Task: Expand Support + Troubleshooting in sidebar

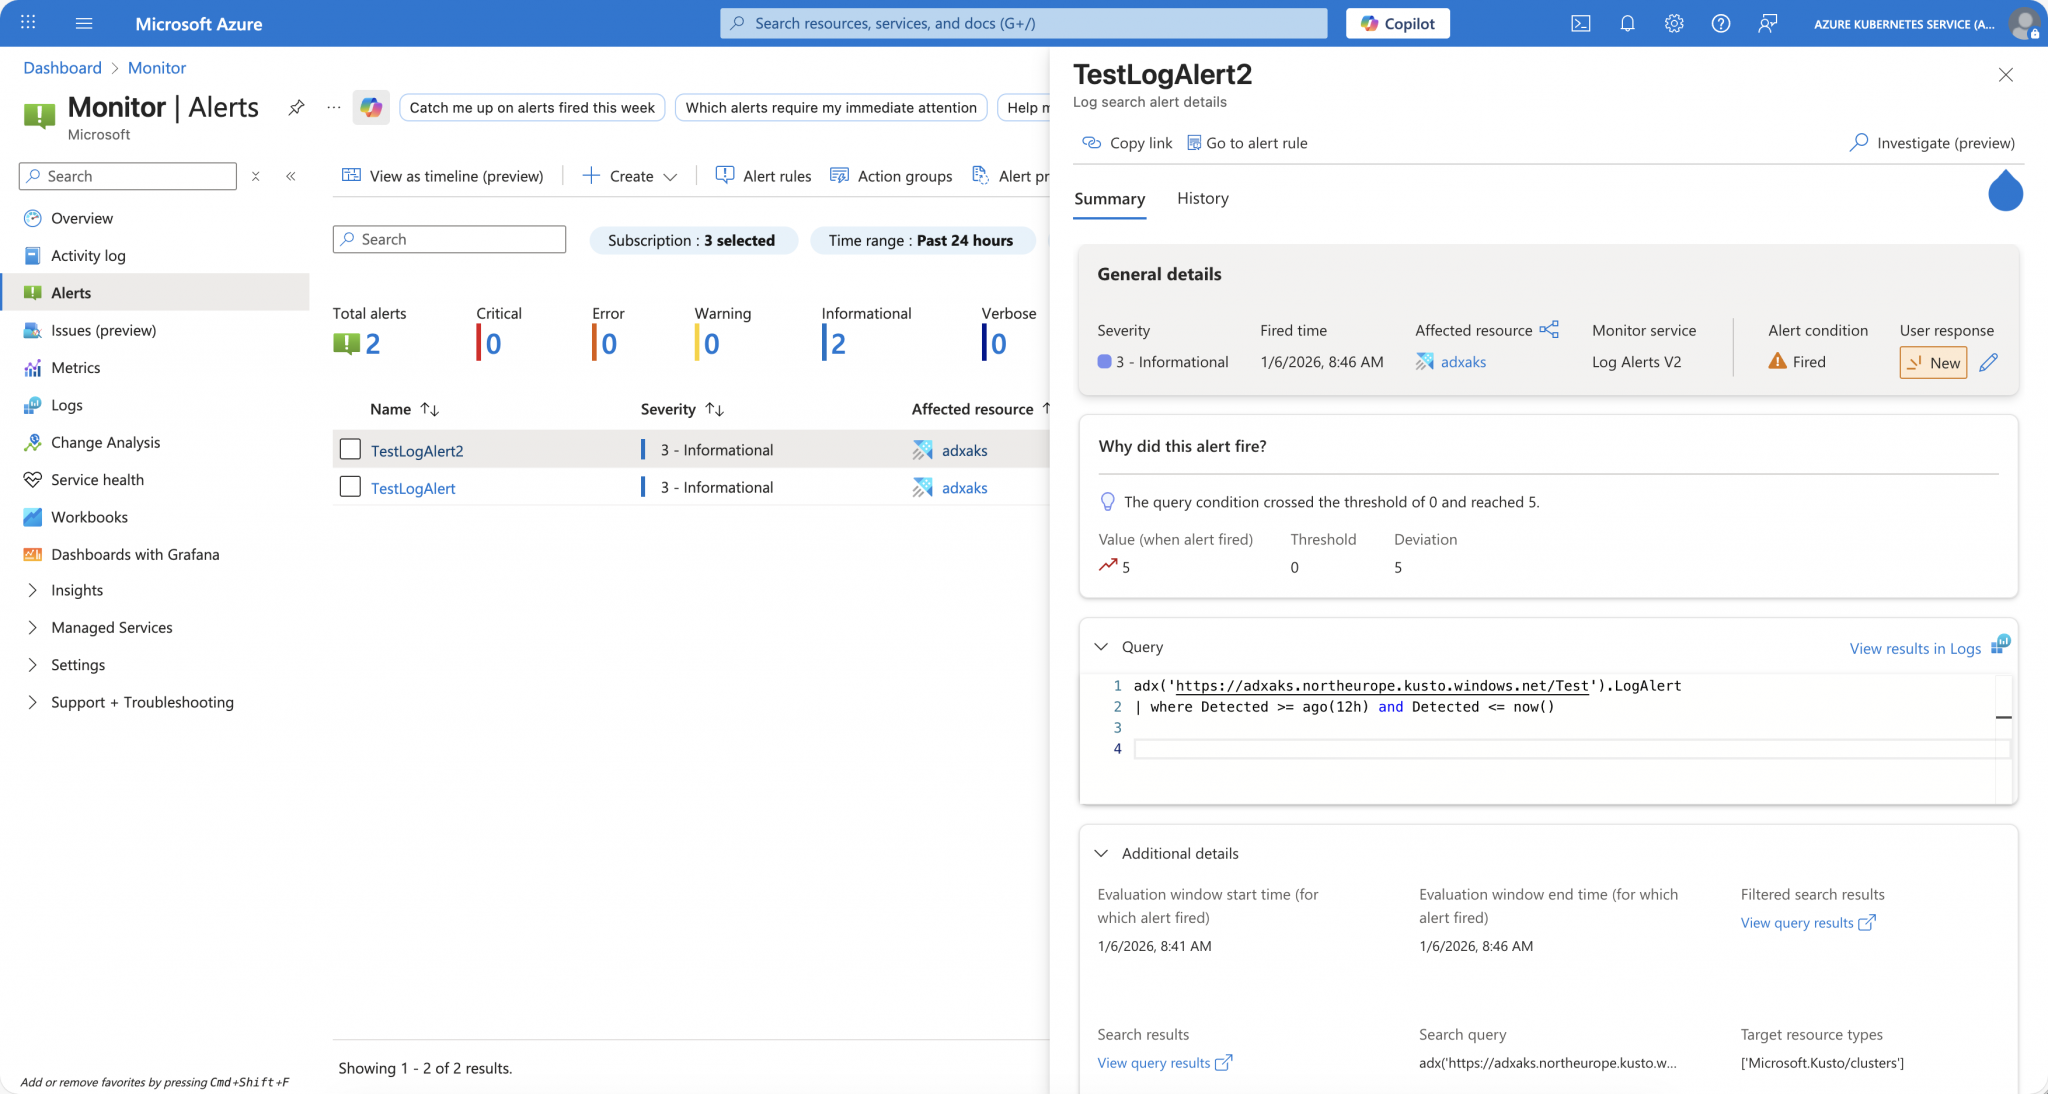Action: pos(32,702)
